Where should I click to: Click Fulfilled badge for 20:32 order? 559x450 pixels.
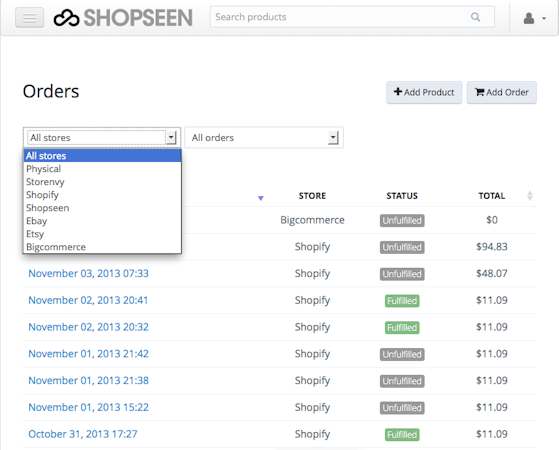pyautogui.click(x=402, y=328)
